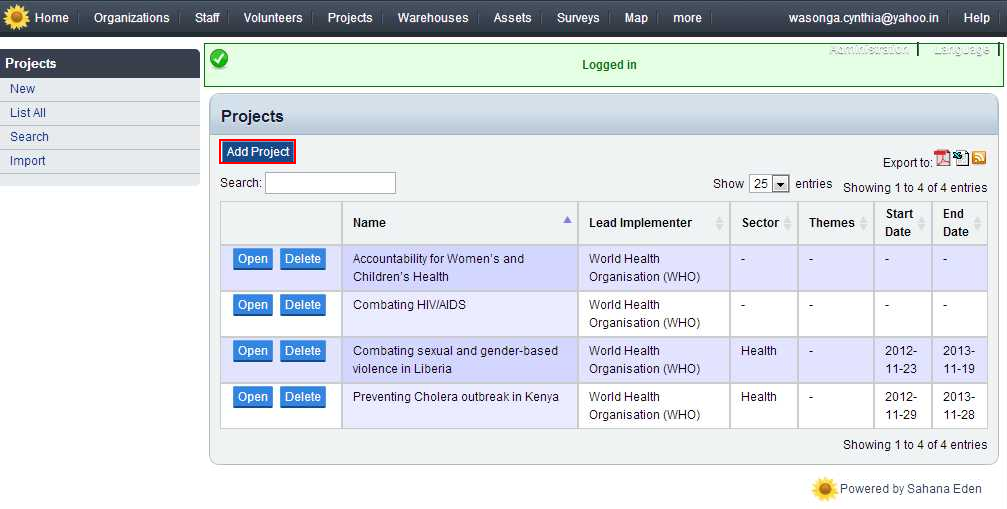Sort by End Date column arrows

[977, 223]
